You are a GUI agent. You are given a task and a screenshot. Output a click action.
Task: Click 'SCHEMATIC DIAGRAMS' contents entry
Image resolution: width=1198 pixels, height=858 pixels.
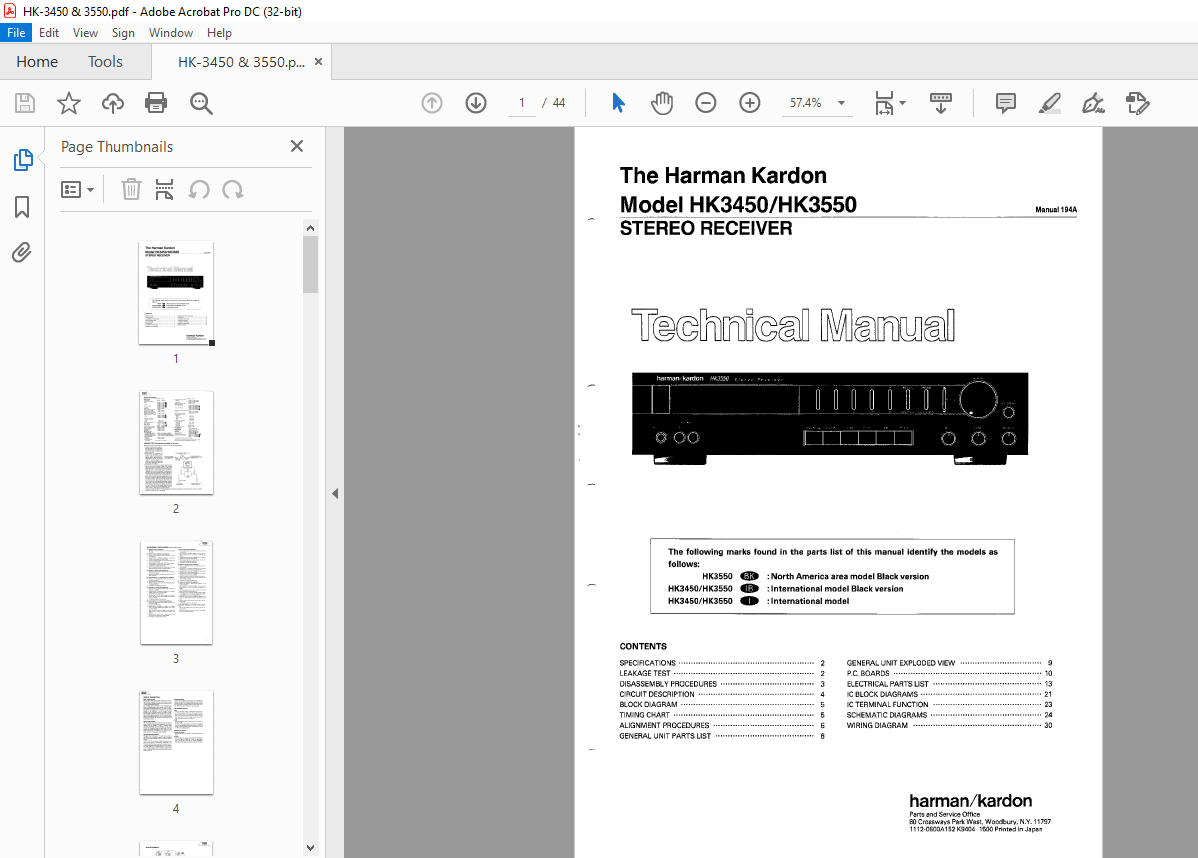click(886, 715)
